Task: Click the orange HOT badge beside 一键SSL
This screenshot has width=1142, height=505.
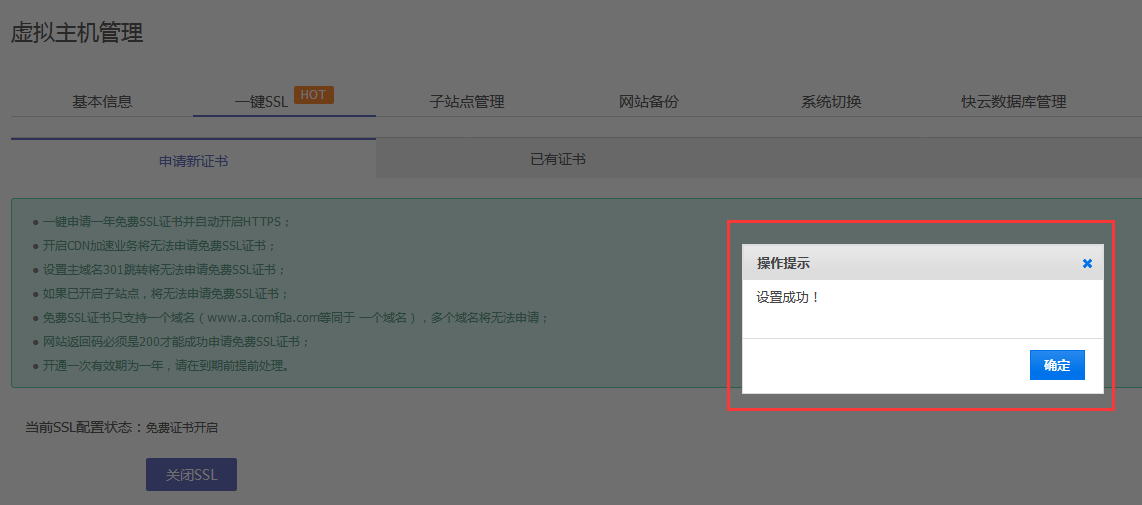Action: click(x=313, y=95)
